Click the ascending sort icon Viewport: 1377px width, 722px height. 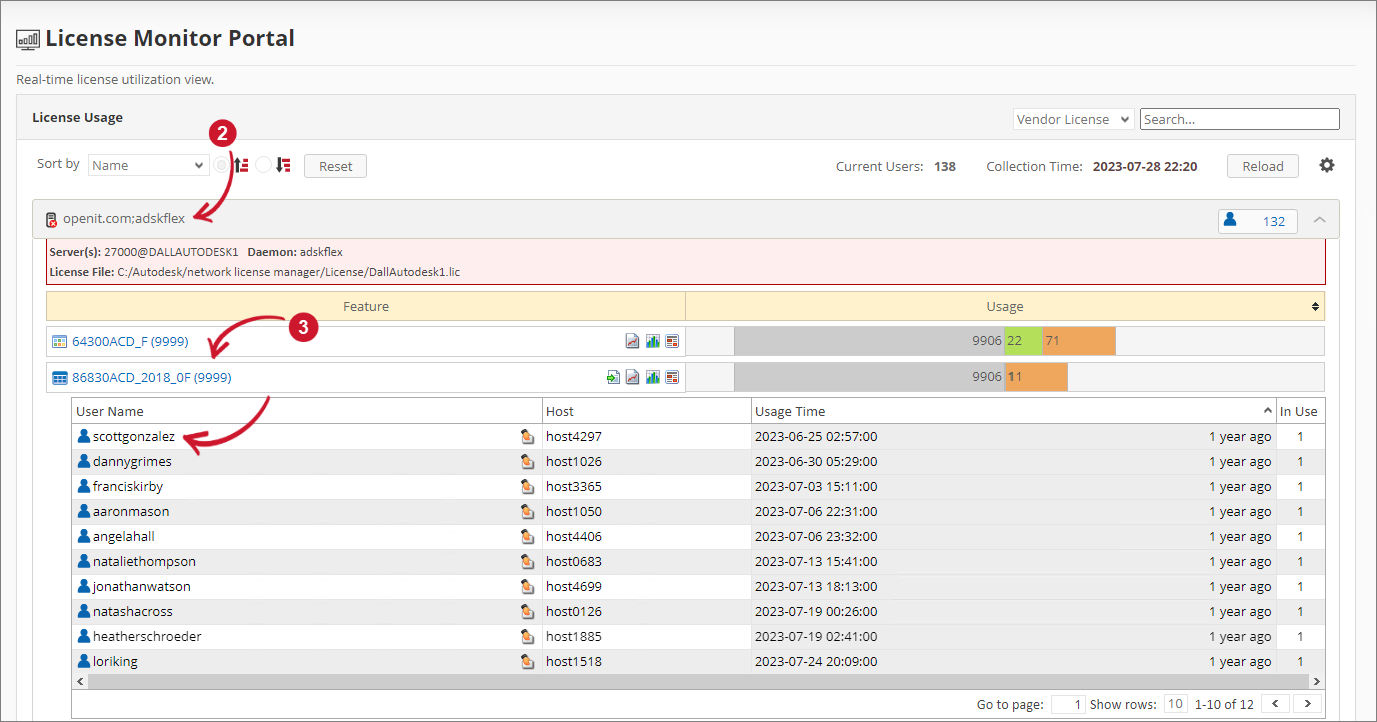click(x=241, y=165)
